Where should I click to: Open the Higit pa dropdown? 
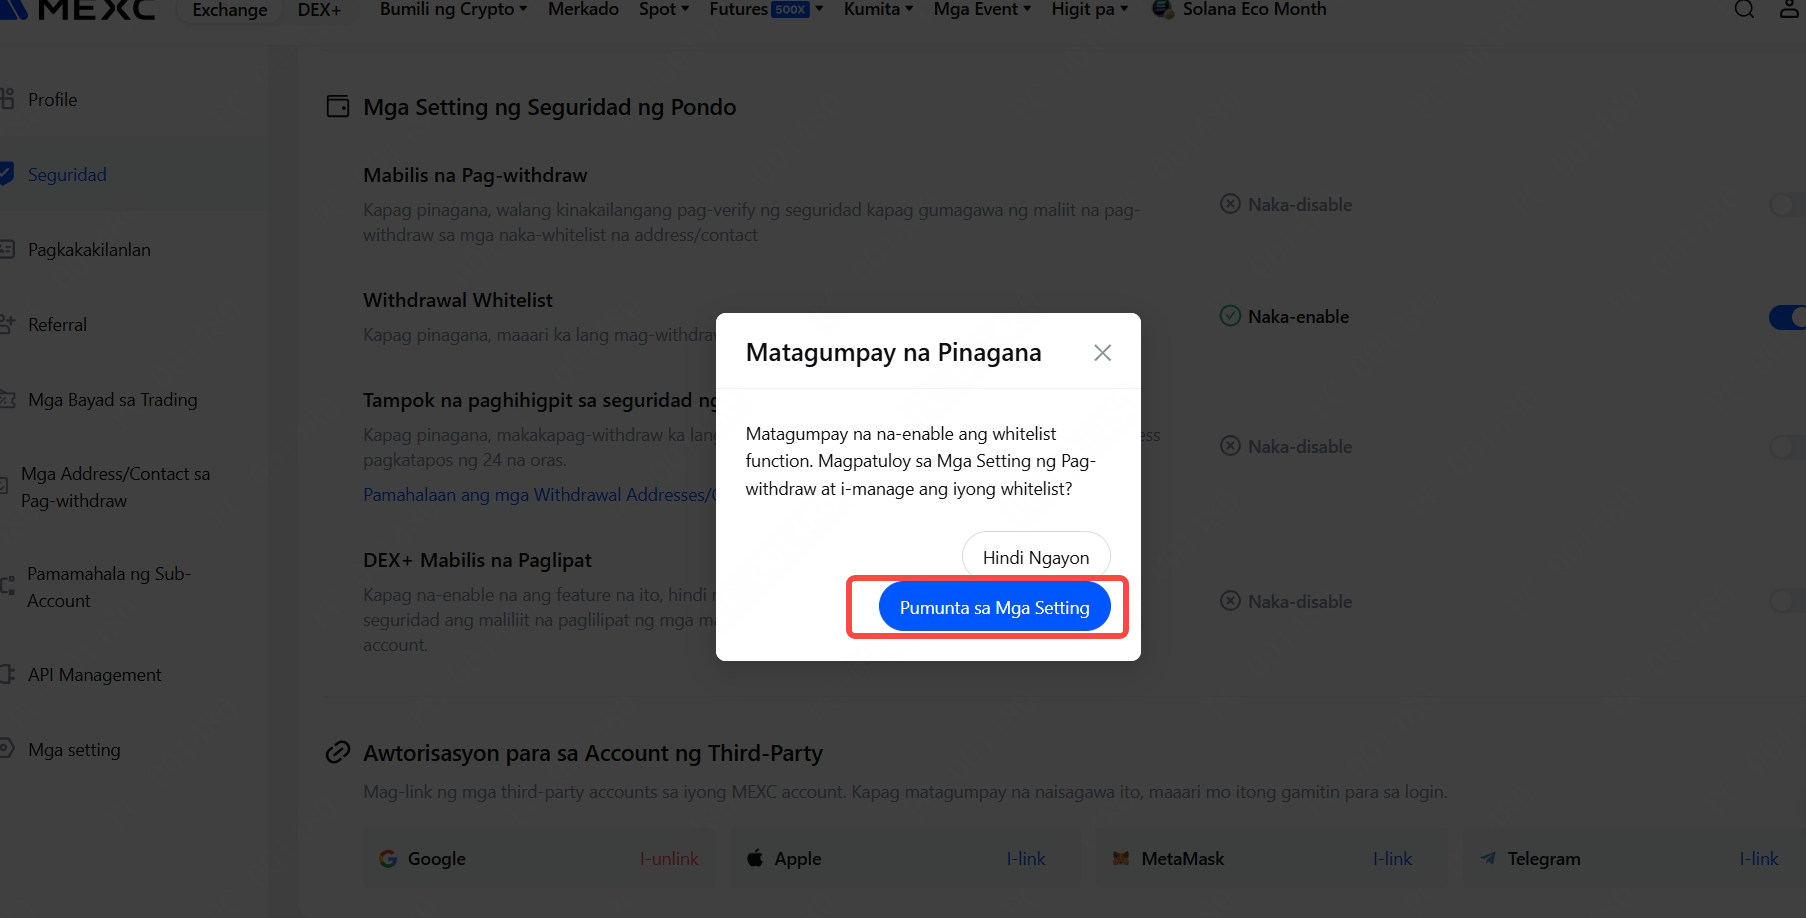[x=1089, y=9]
